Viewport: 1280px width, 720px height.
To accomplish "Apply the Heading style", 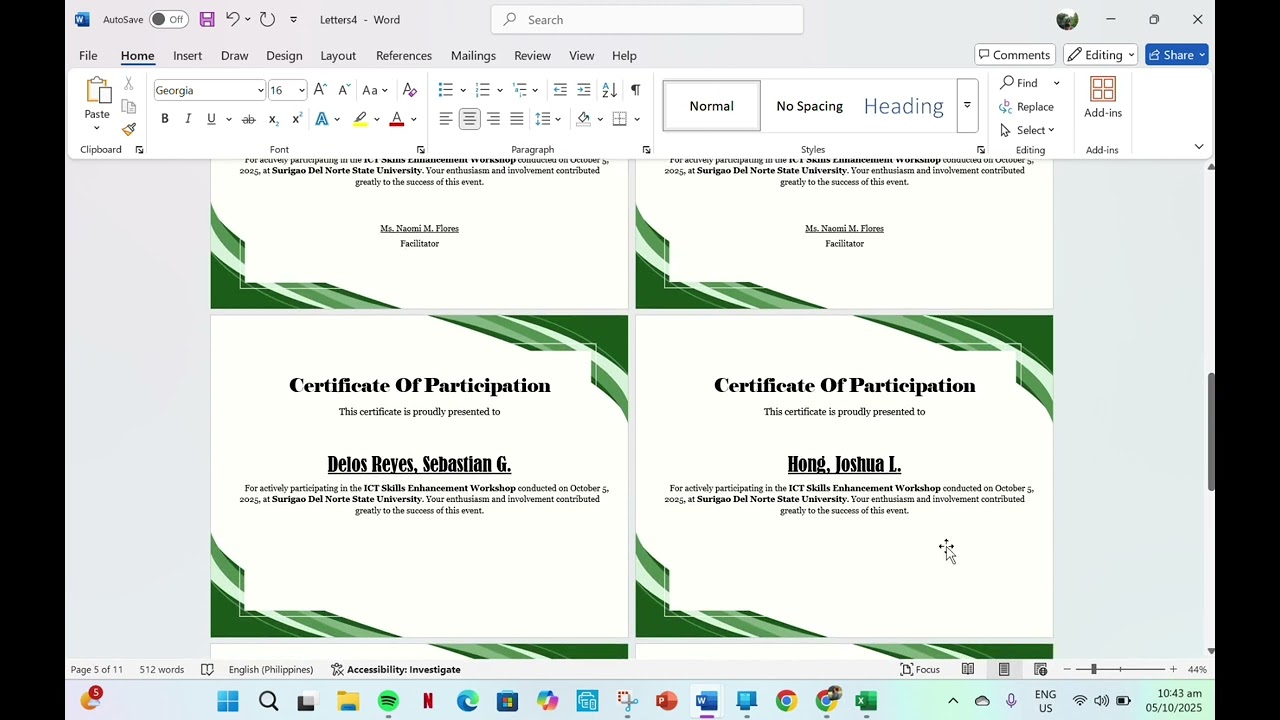I will 904,106.
